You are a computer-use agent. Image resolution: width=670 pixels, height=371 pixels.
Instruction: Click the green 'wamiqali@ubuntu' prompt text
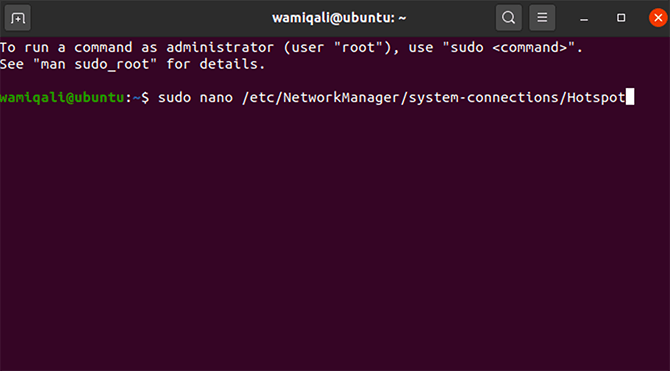click(62, 97)
